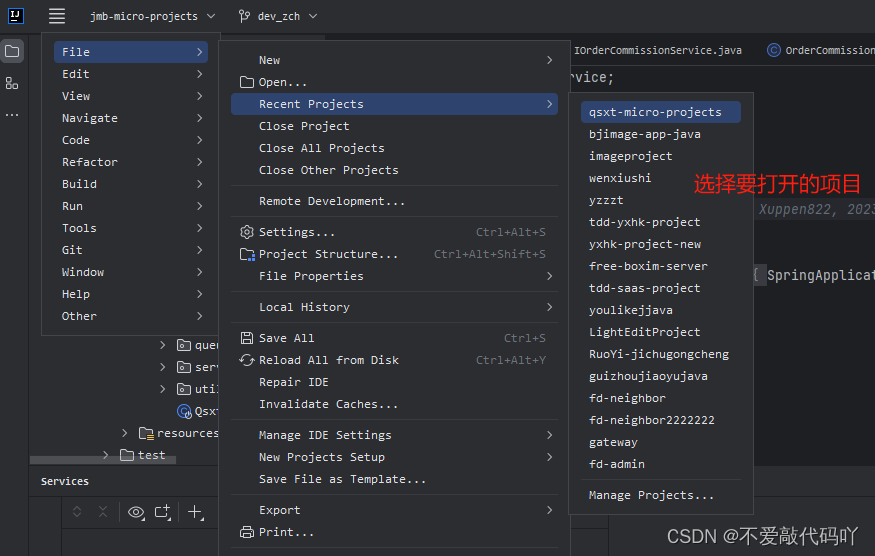Choose Repair IDE
Image resolution: width=875 pixels, height=556 pixels.
(395, 382)
